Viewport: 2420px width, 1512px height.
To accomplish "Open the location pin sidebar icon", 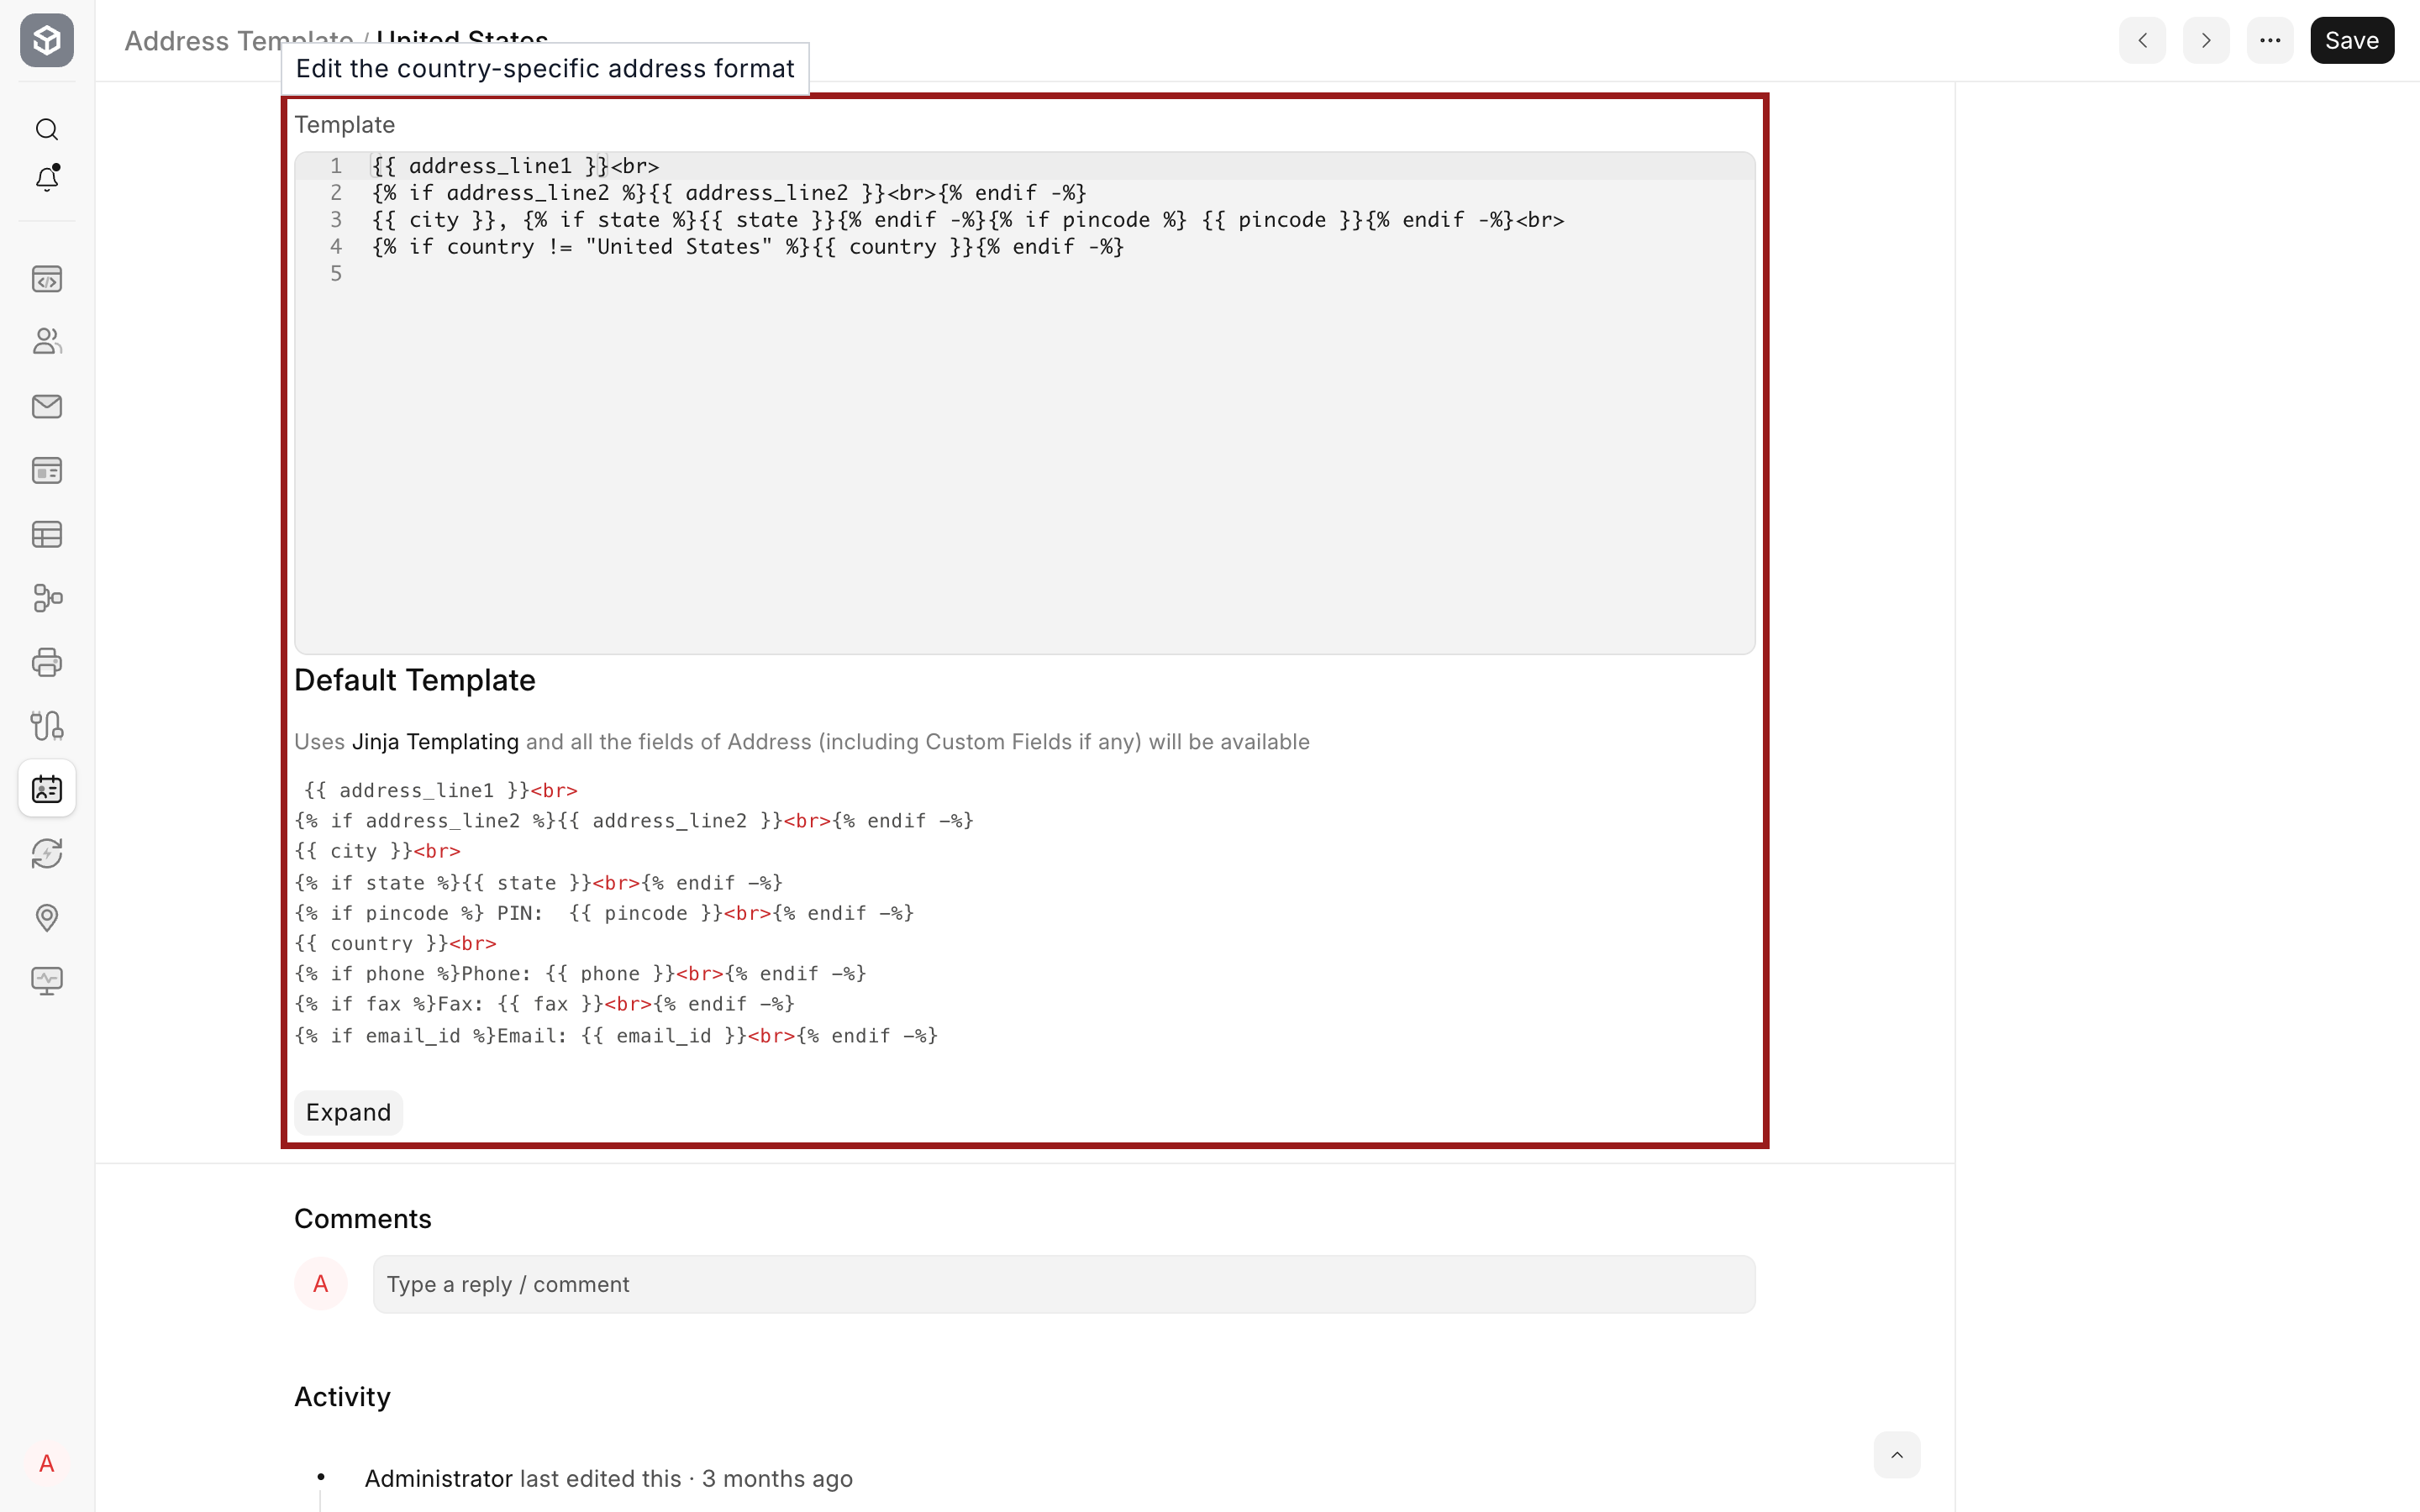I will click(47, 917).
